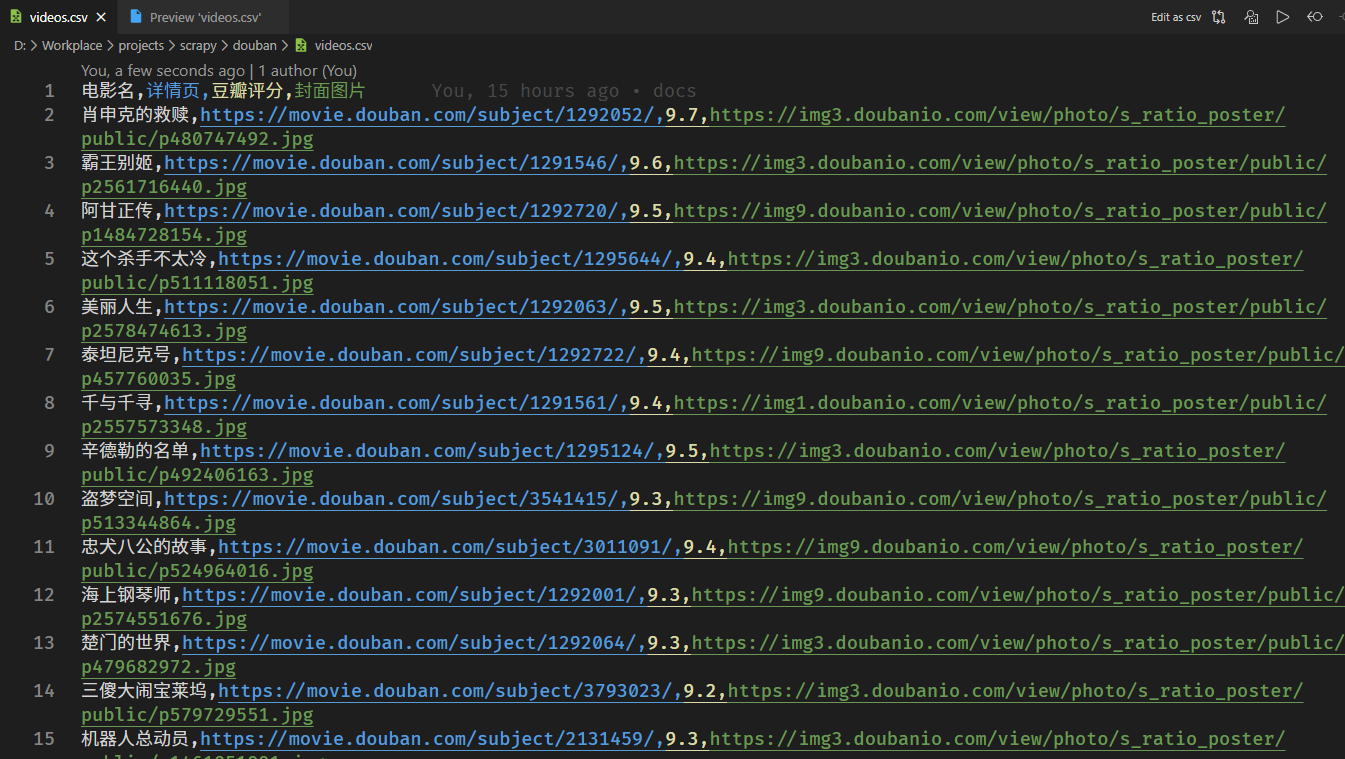Select line number 13 in the gutter
1345x759 pixels.
tap(44, 643)
